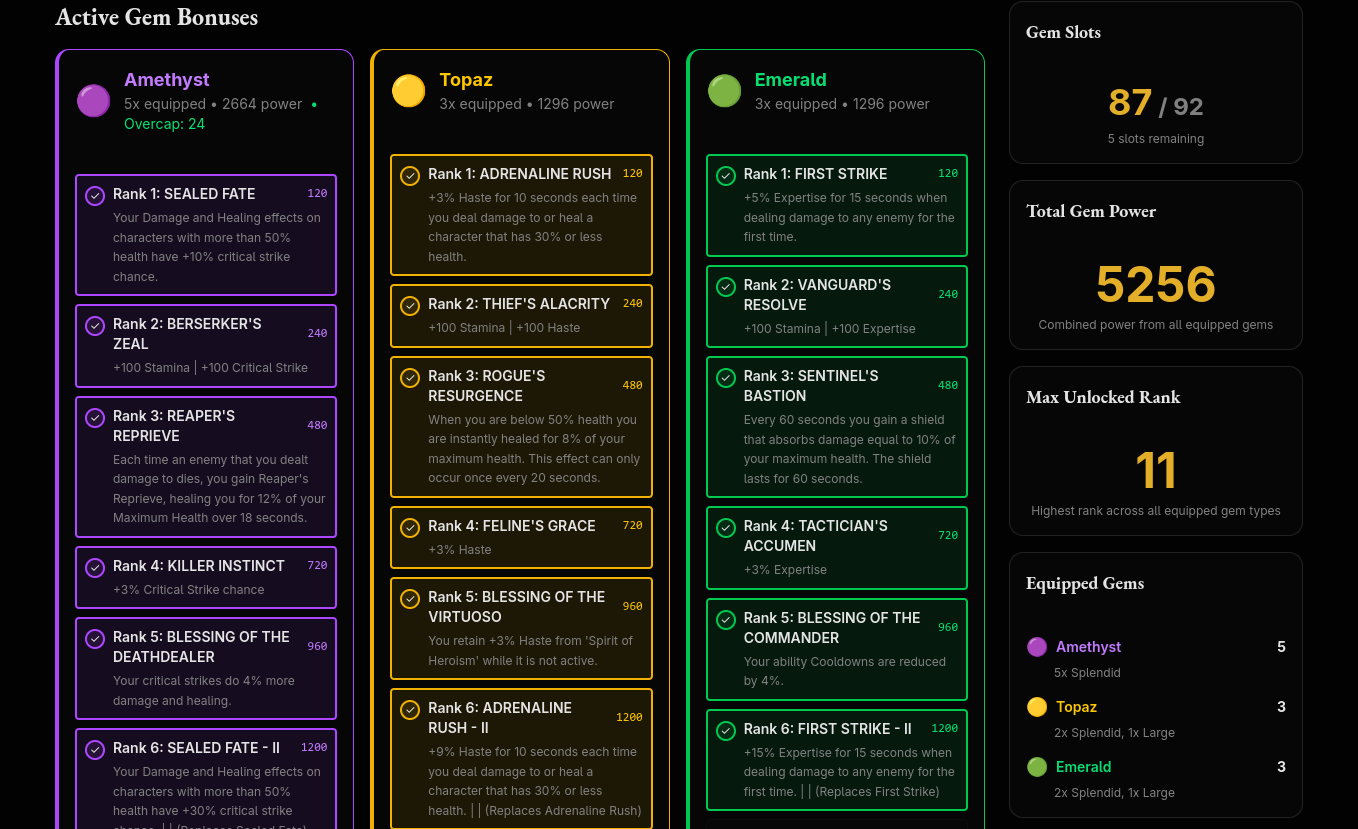This screenshot has width=1358, height=829.
Task: Click Topaz gem icon in Equipped Gems list
Action: pyautogui.click(x=1037, y=707)
